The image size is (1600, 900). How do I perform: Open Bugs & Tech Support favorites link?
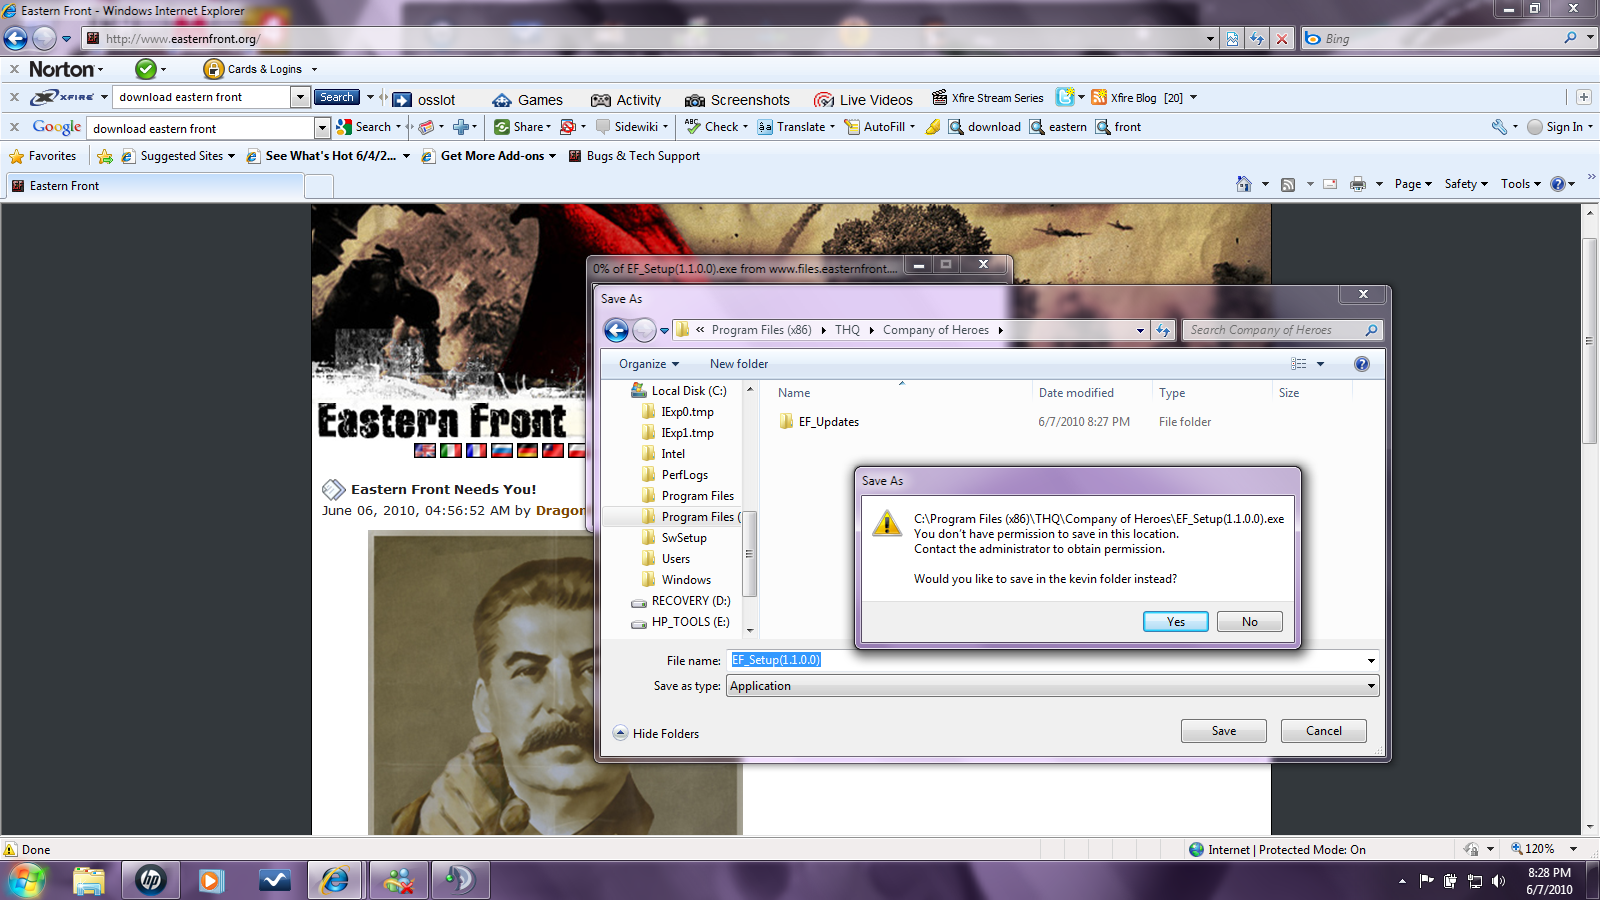634,156
